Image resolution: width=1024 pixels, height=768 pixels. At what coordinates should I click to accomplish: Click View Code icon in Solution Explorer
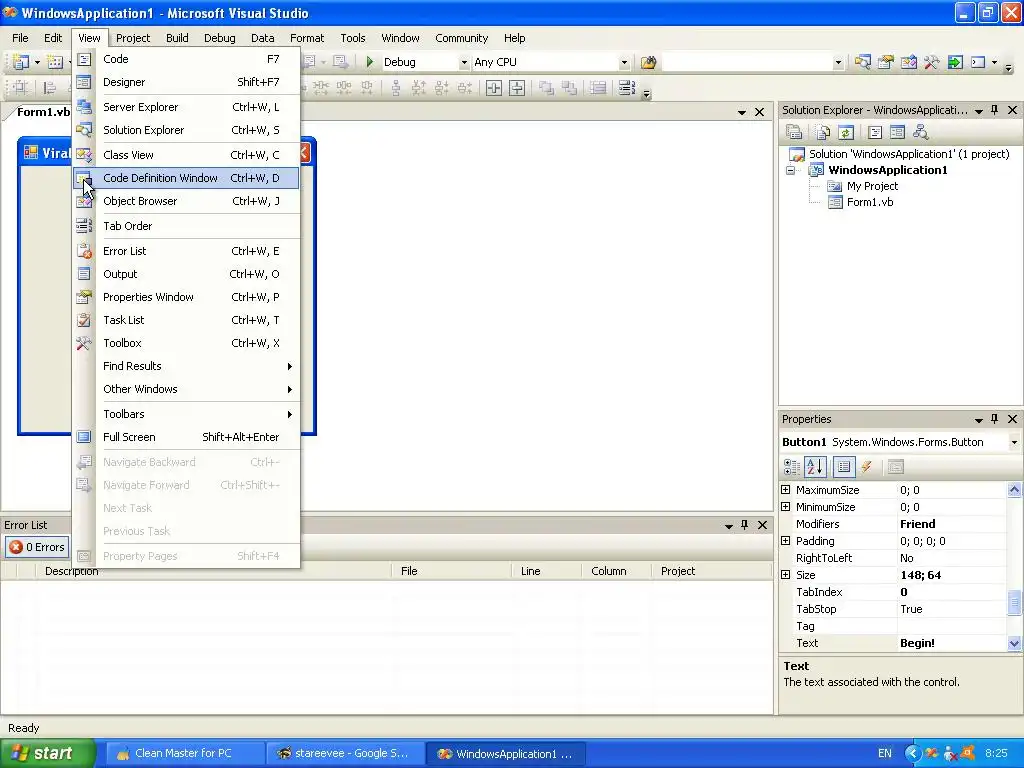tap(875, 133)
